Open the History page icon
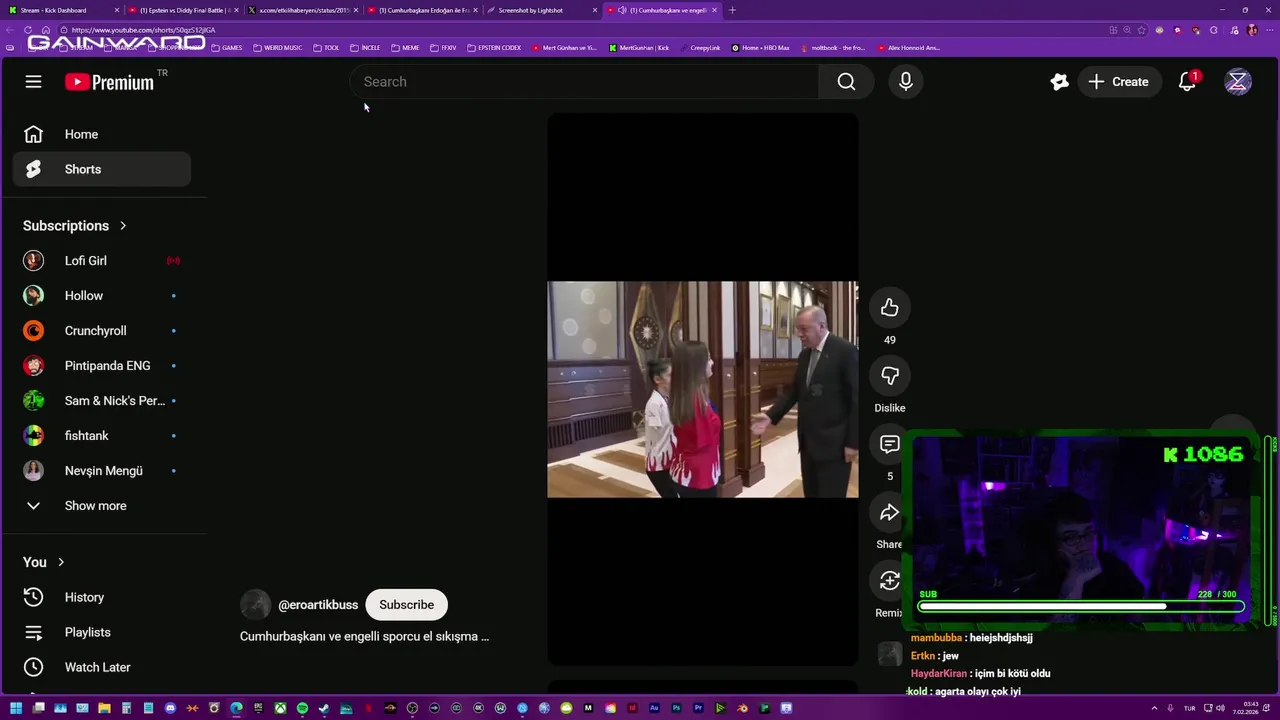Viewport: 1280px width, 720px height. (x=33, y=597)
